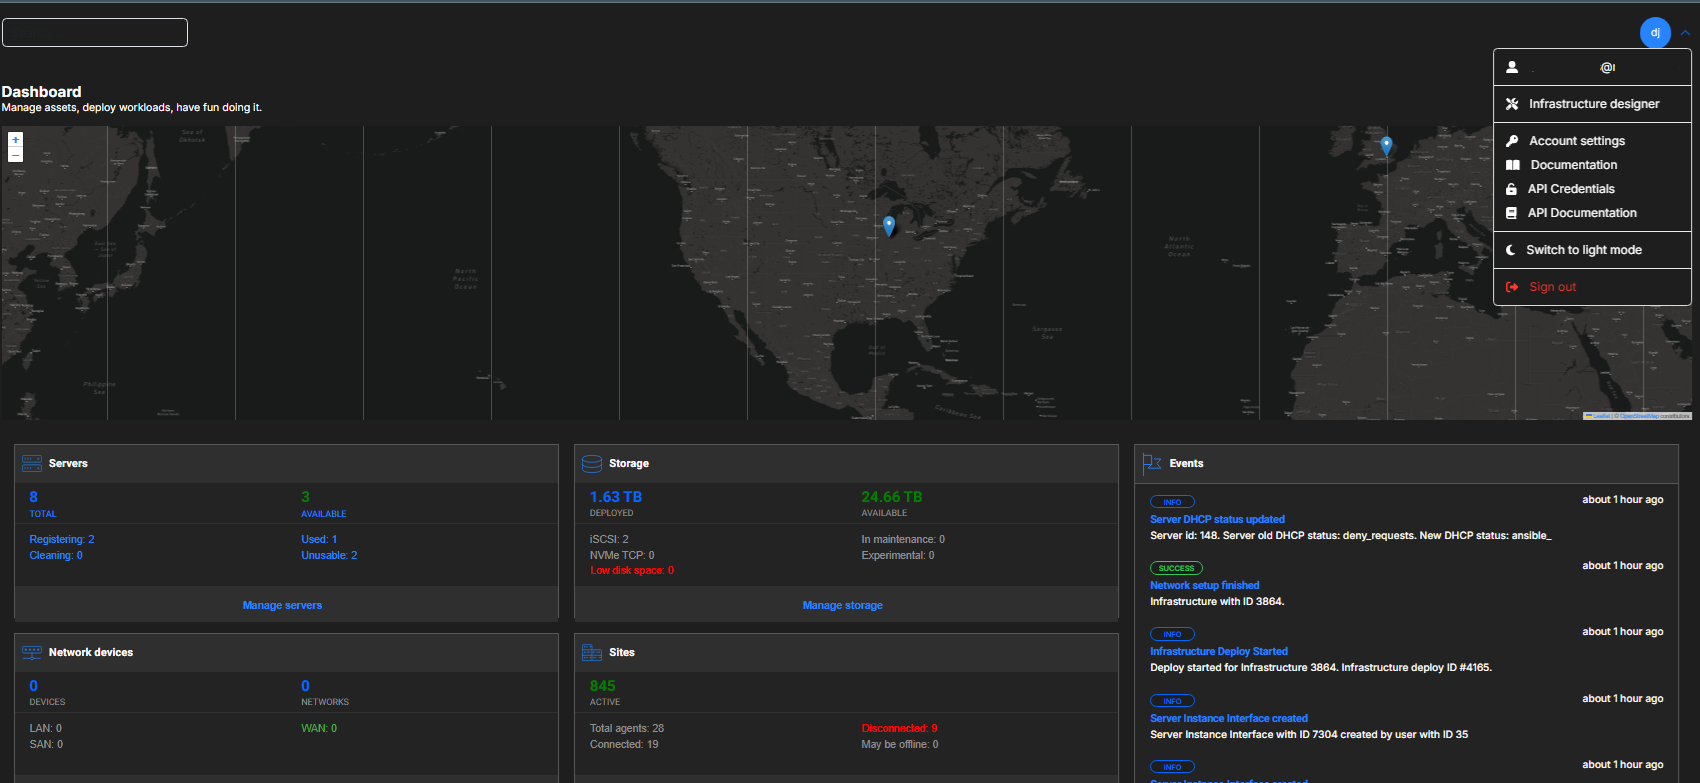Click the map zoom in button
The height and width of the screenshot is (783, 1700).
tap(15, 140)
